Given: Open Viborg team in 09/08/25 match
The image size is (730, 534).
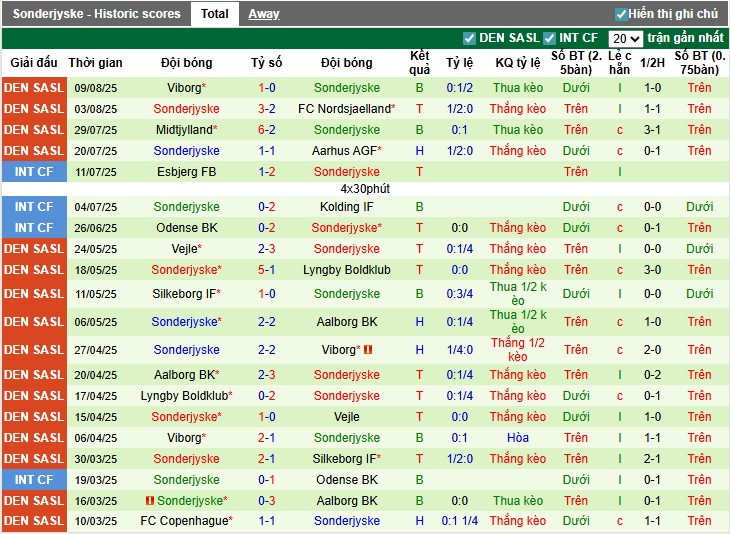Looking at the screenshot, I should [x=186, y=88].
